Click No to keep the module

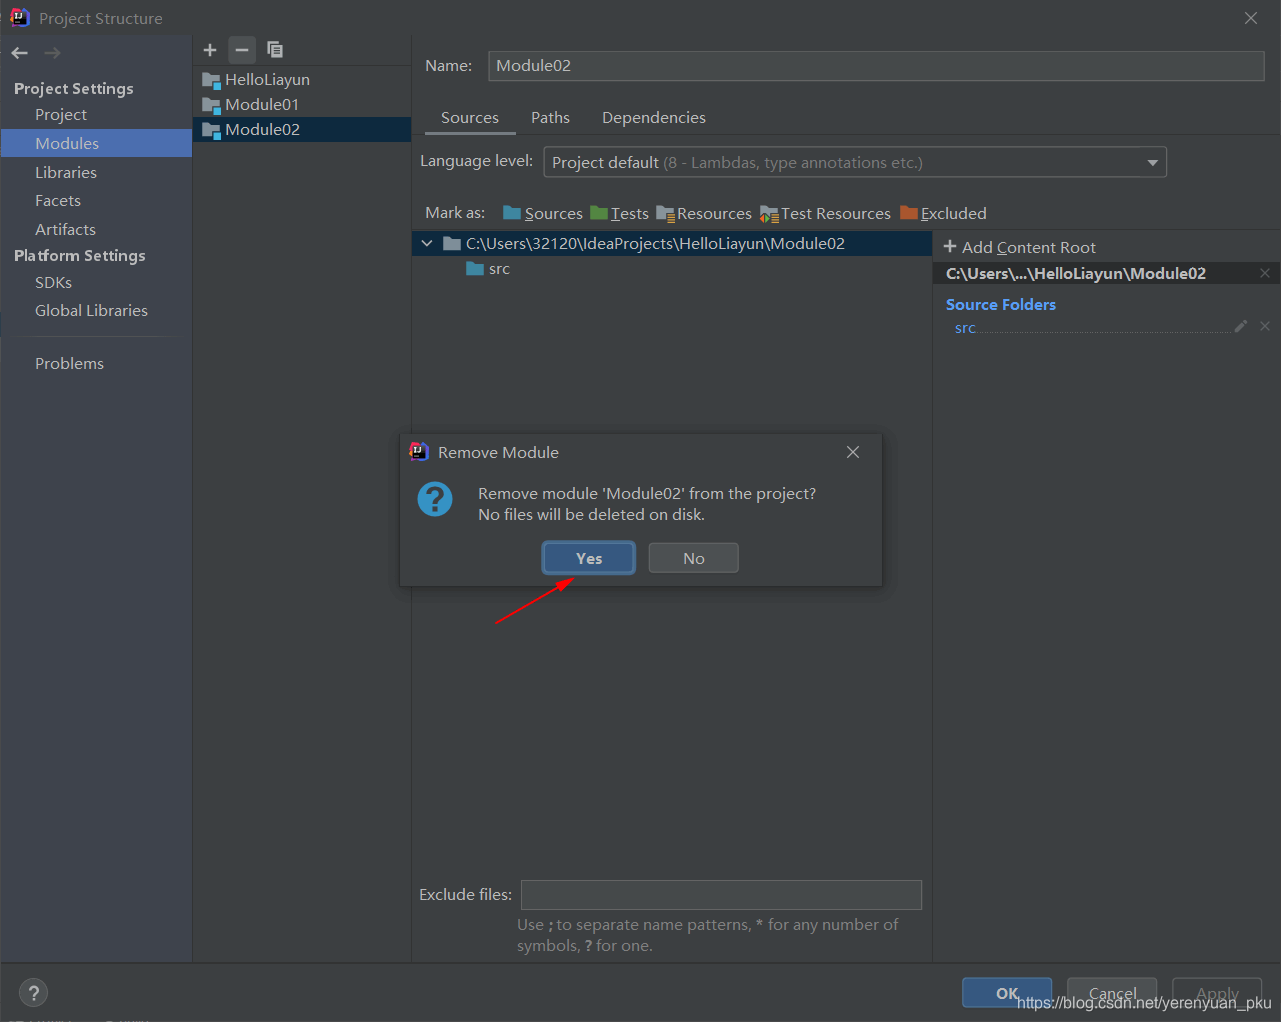(694, 558)
